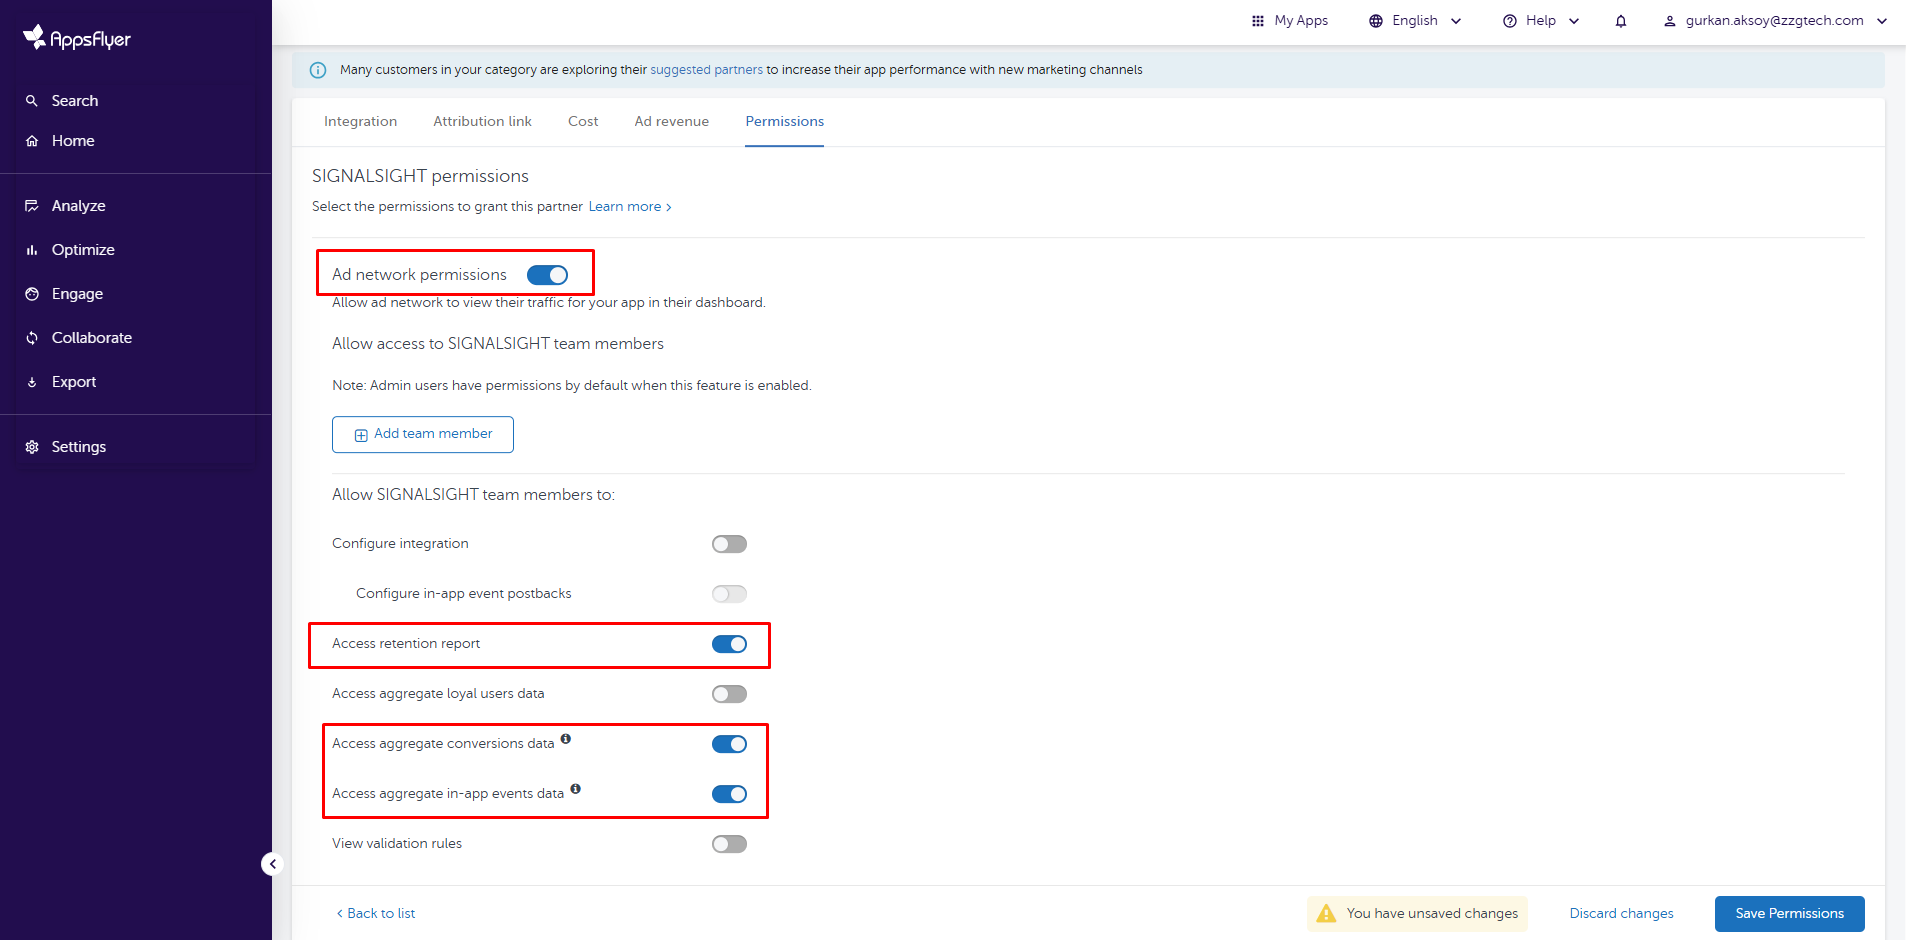Enable View validation rules toggle
Viewport: 1906px width, 940px height.
pos(729,844)
